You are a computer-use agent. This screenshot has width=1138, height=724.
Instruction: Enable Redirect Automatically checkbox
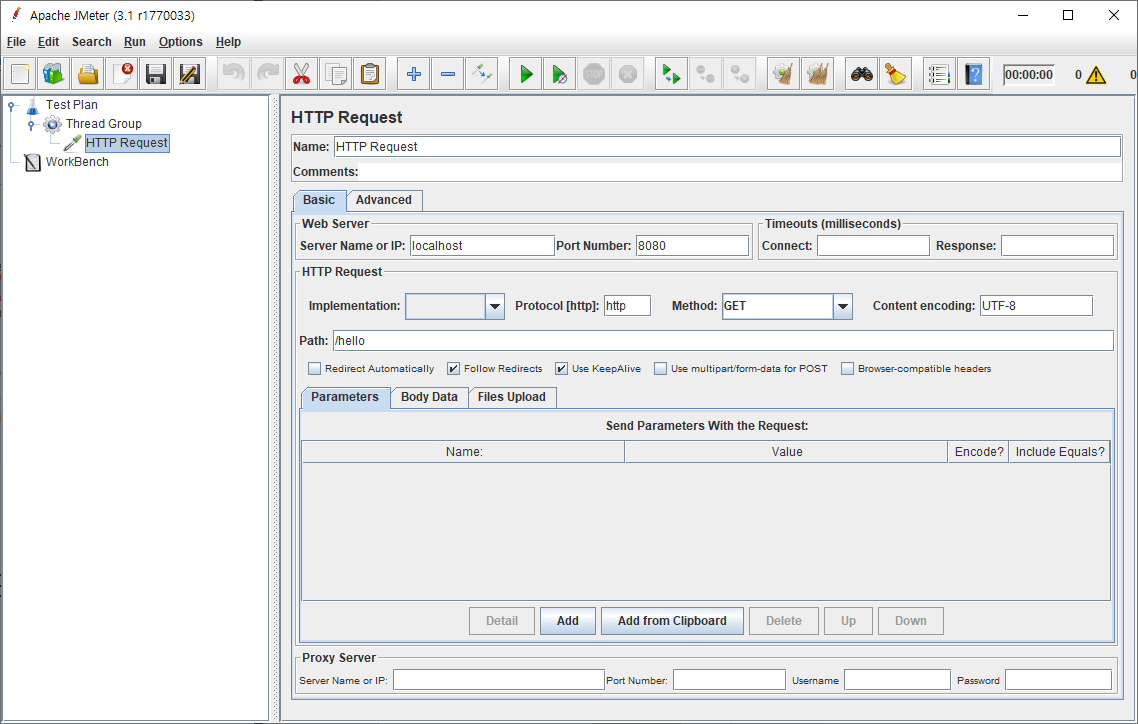[x=314, y=369]
